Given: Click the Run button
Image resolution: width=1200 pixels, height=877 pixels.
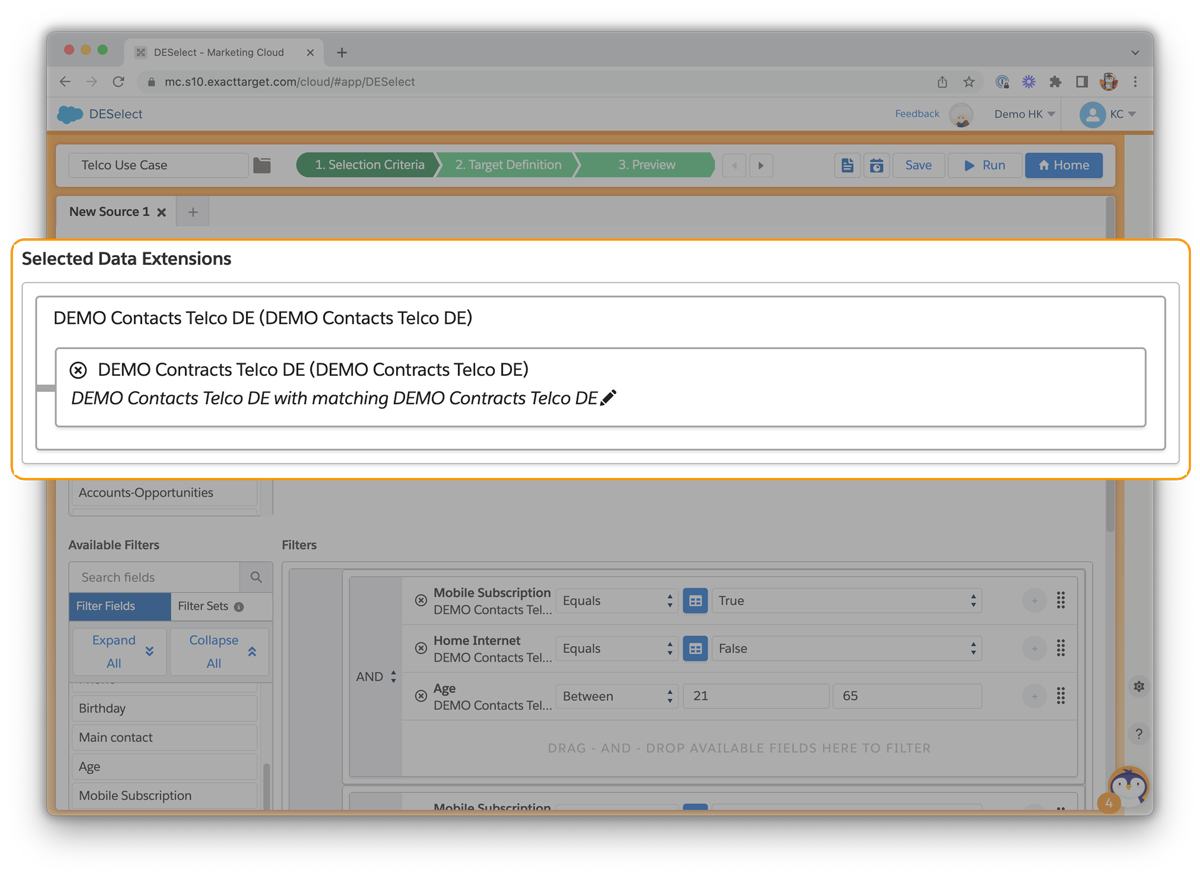Looking at the screenshot, I should 984,165.
